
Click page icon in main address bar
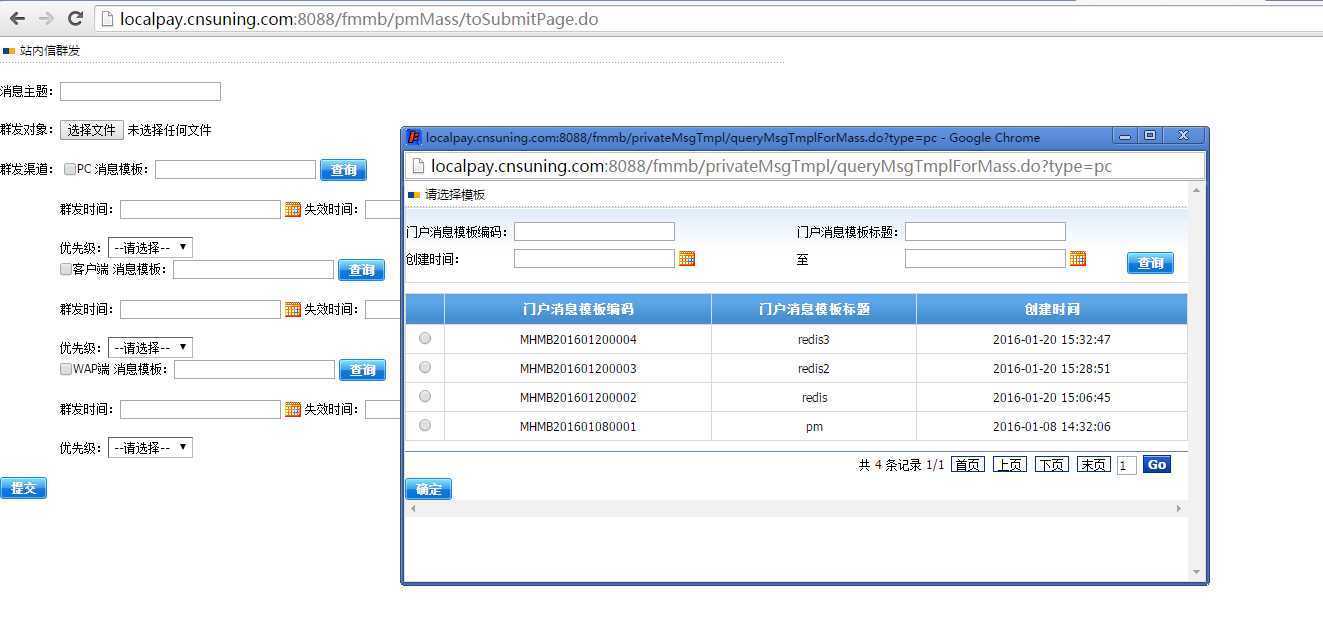pos(108,19)
